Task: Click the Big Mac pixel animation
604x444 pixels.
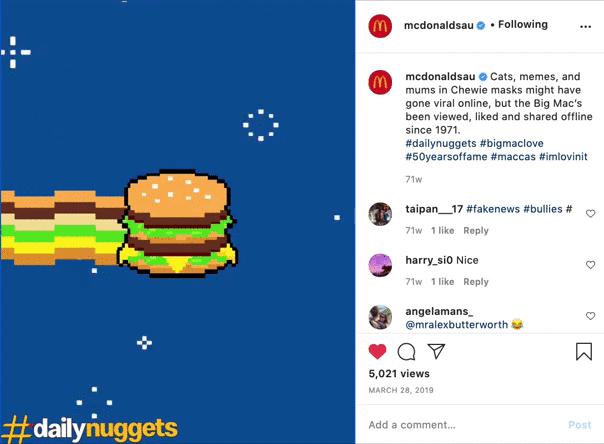Action: coord(177,223)
